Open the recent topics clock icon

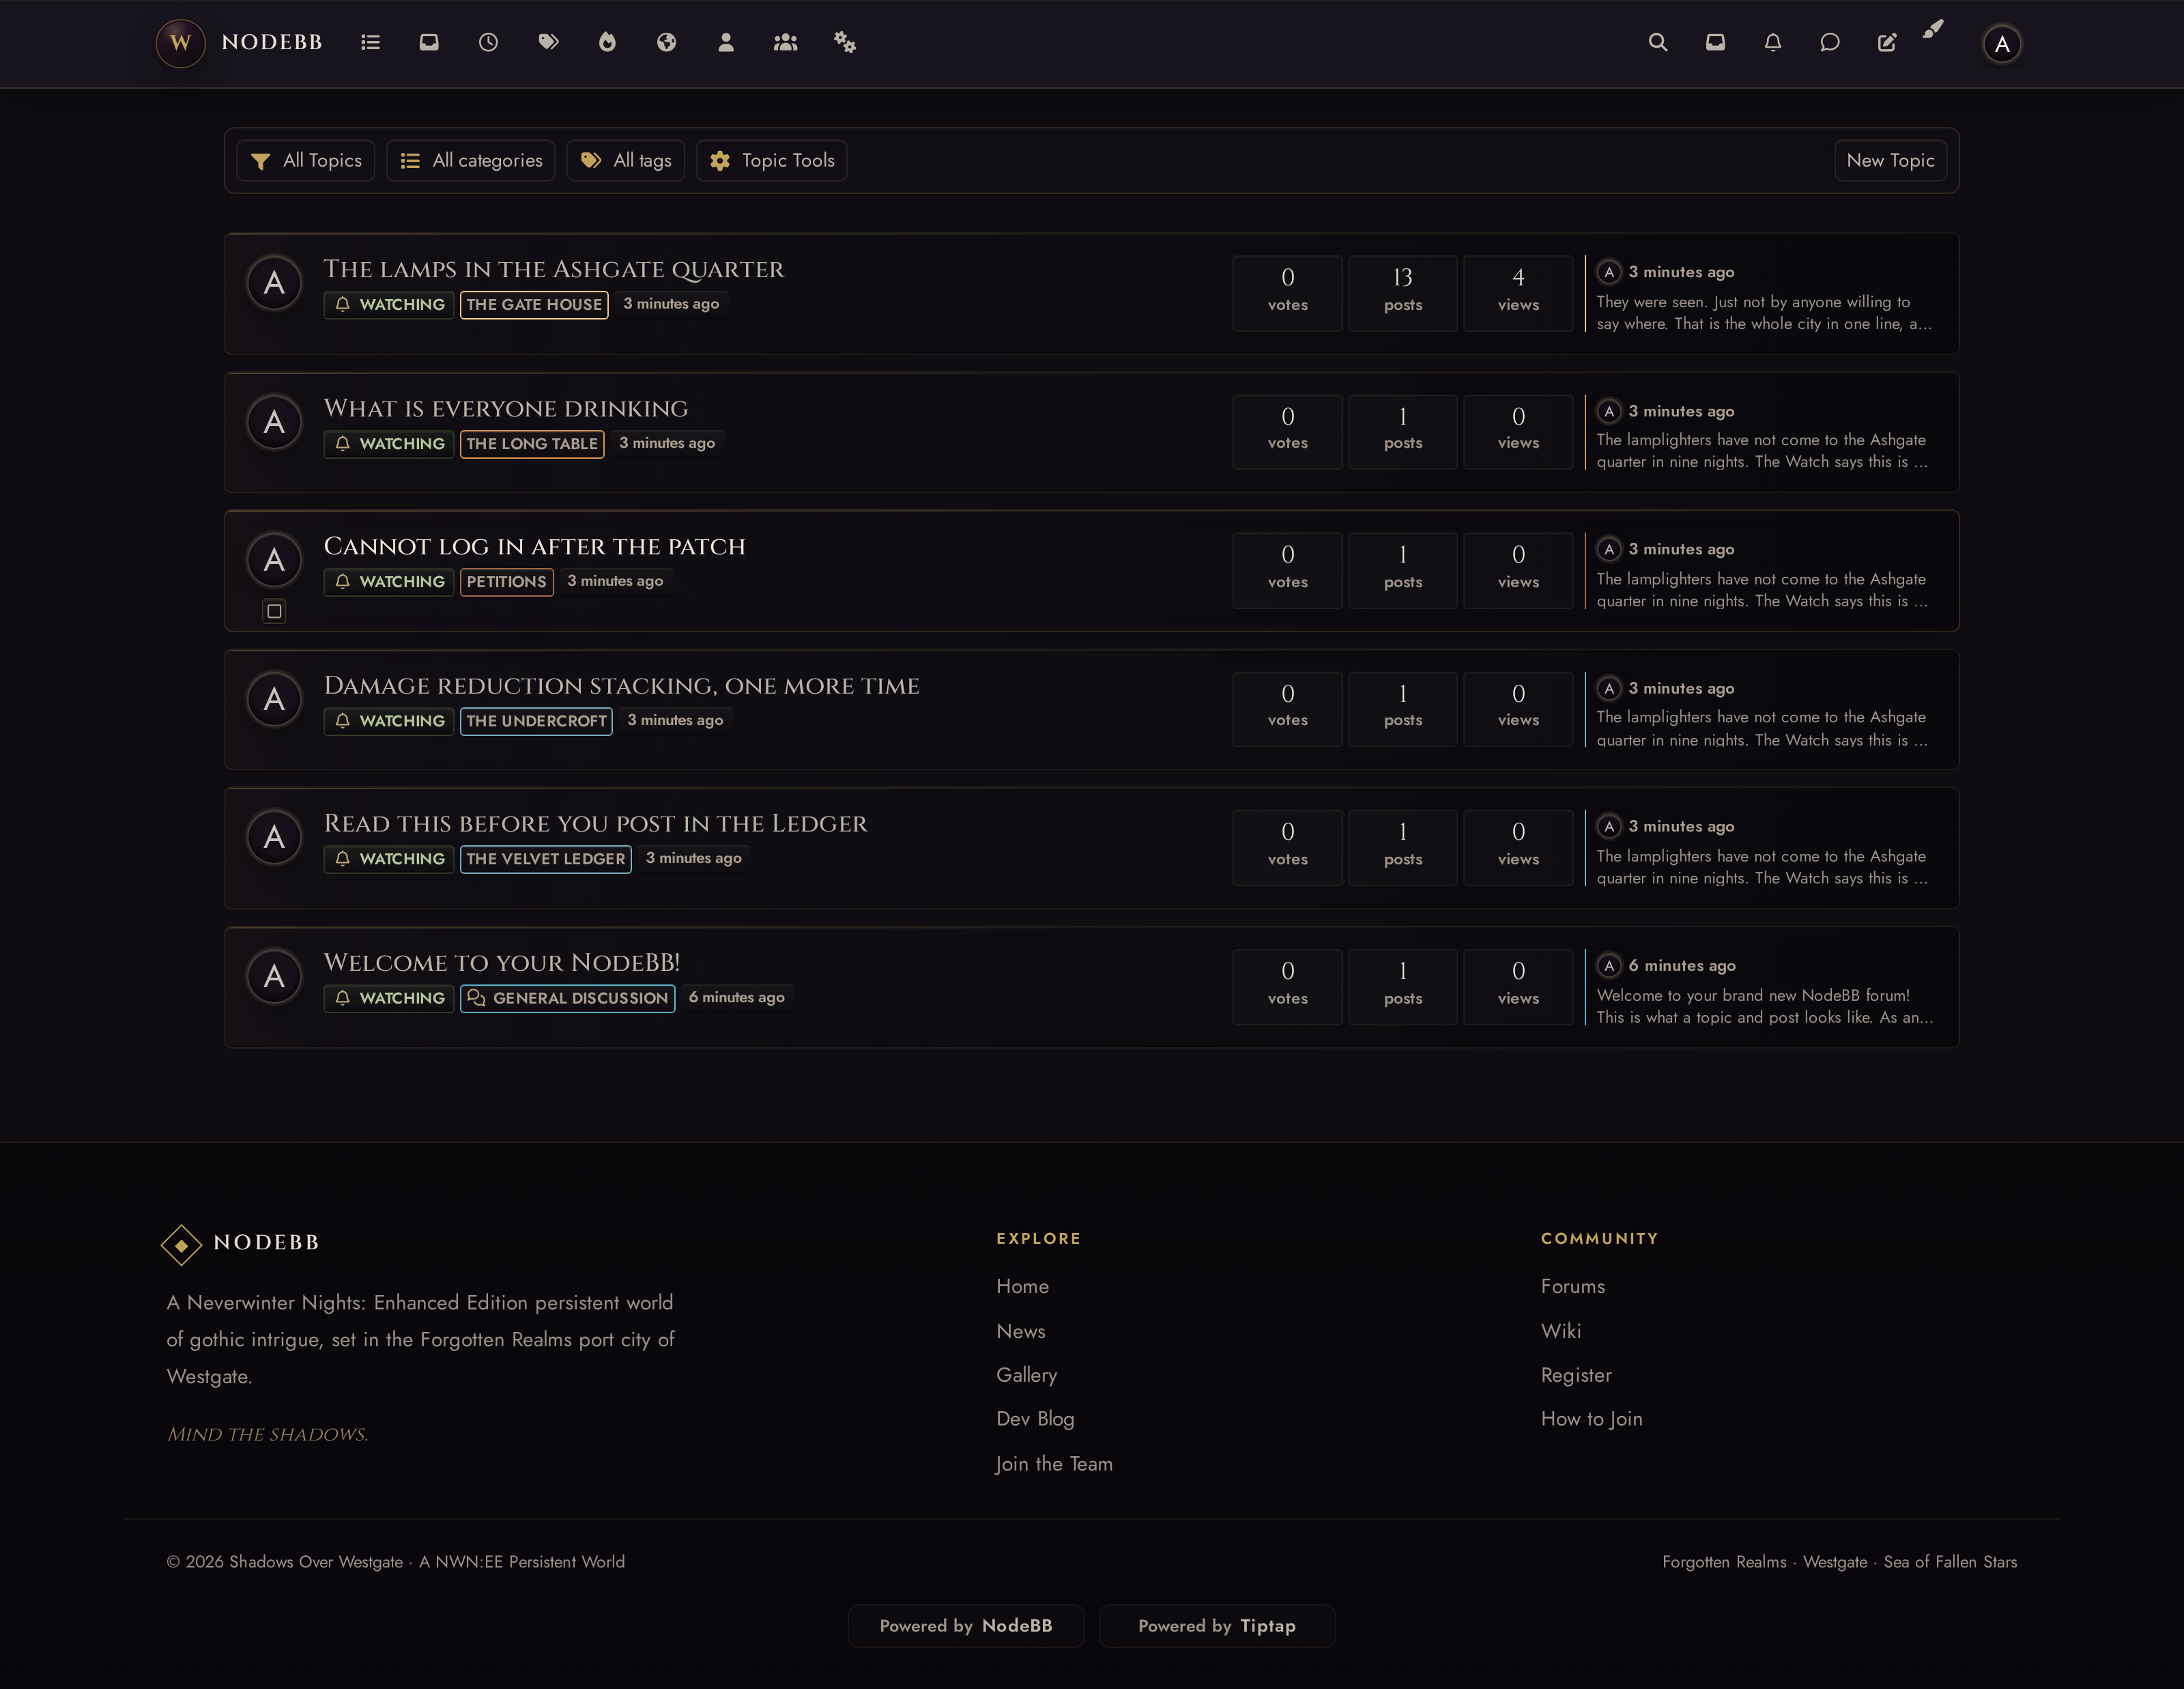point(488,42)
